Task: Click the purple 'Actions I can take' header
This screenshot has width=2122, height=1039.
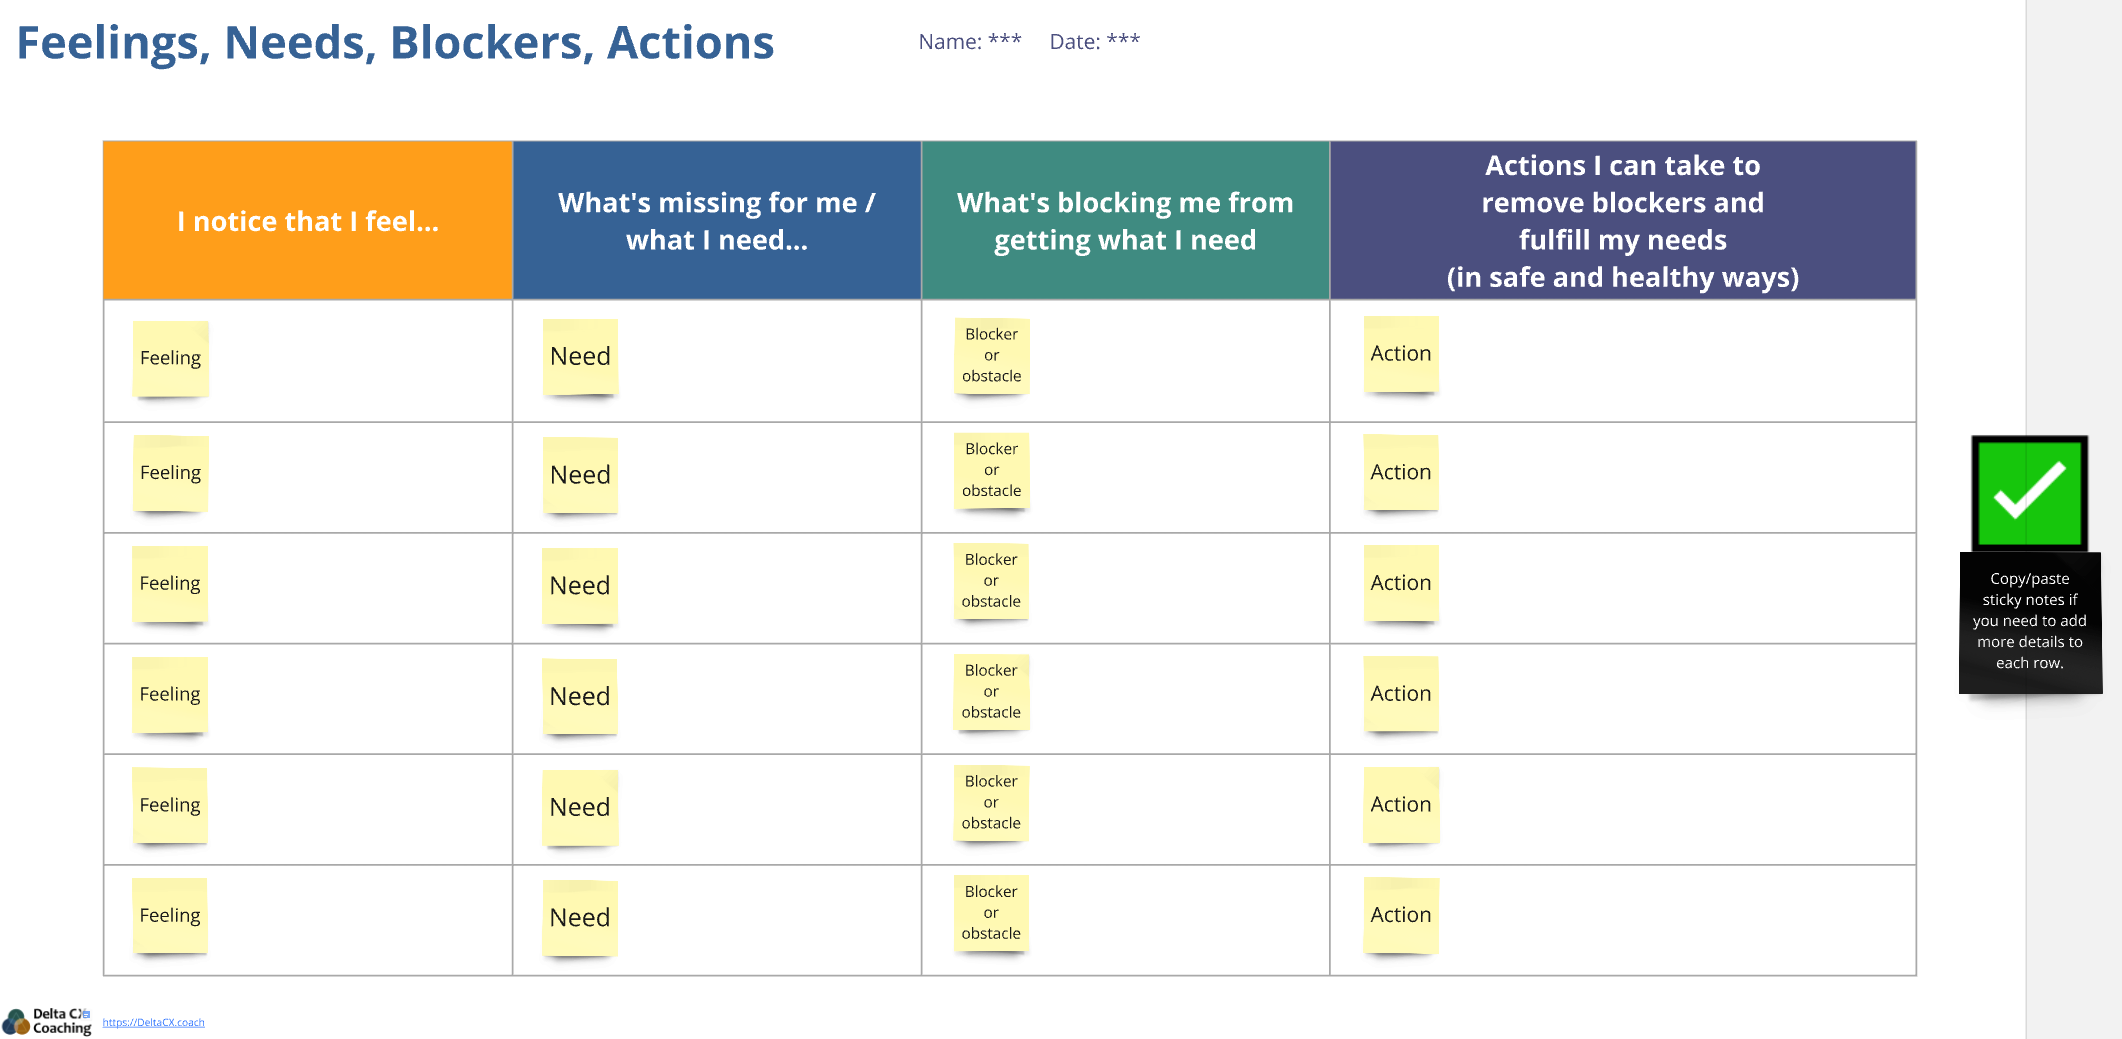Action: tap(1623, 221)
